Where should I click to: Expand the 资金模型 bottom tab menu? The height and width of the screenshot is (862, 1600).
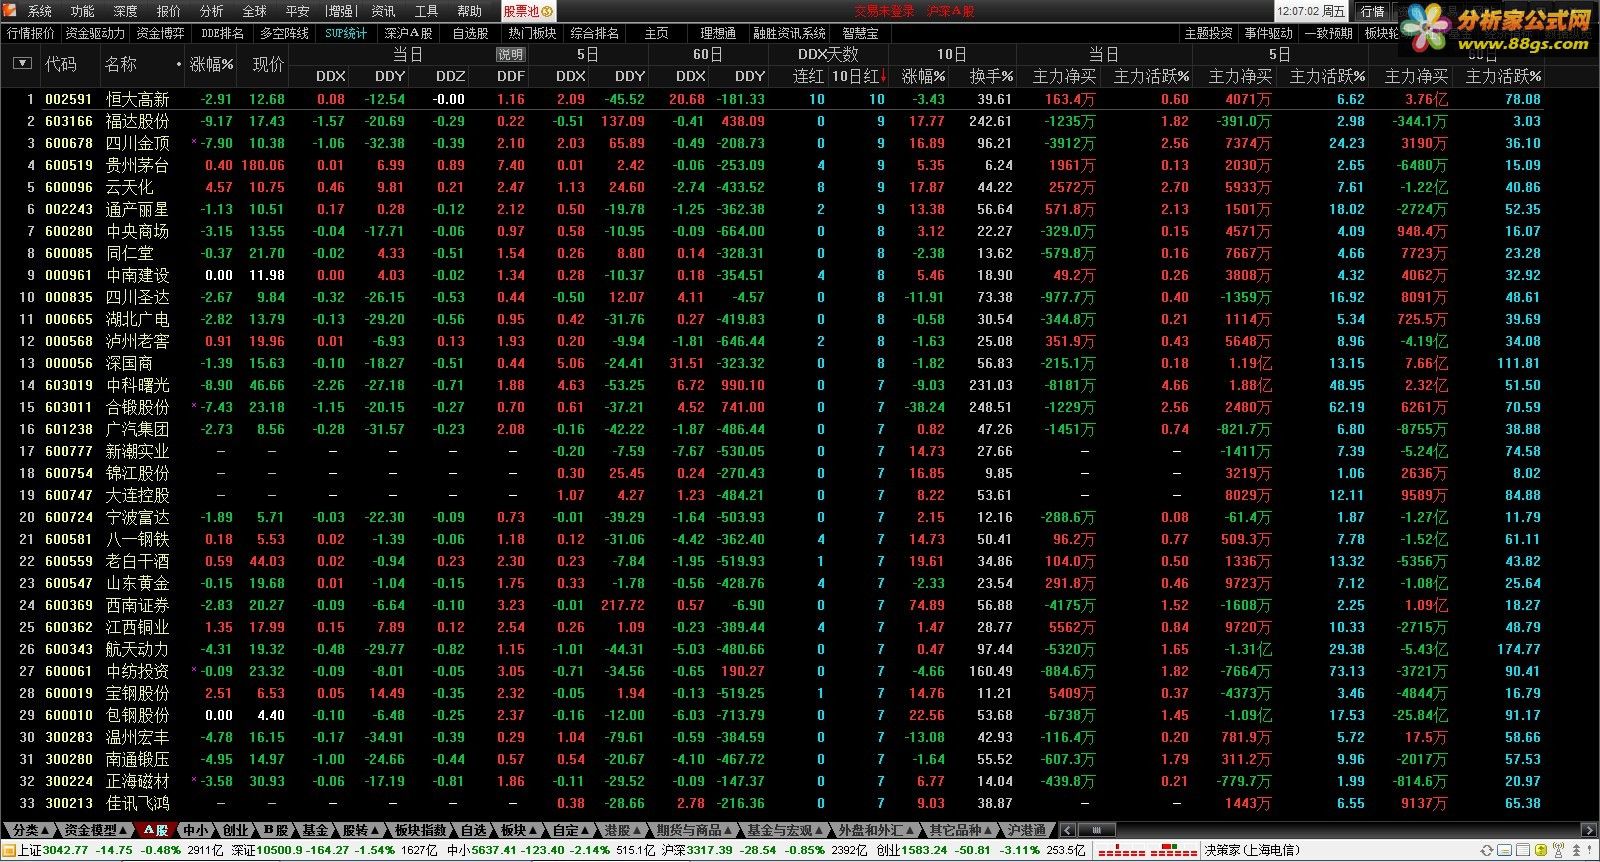click(96, 830)
